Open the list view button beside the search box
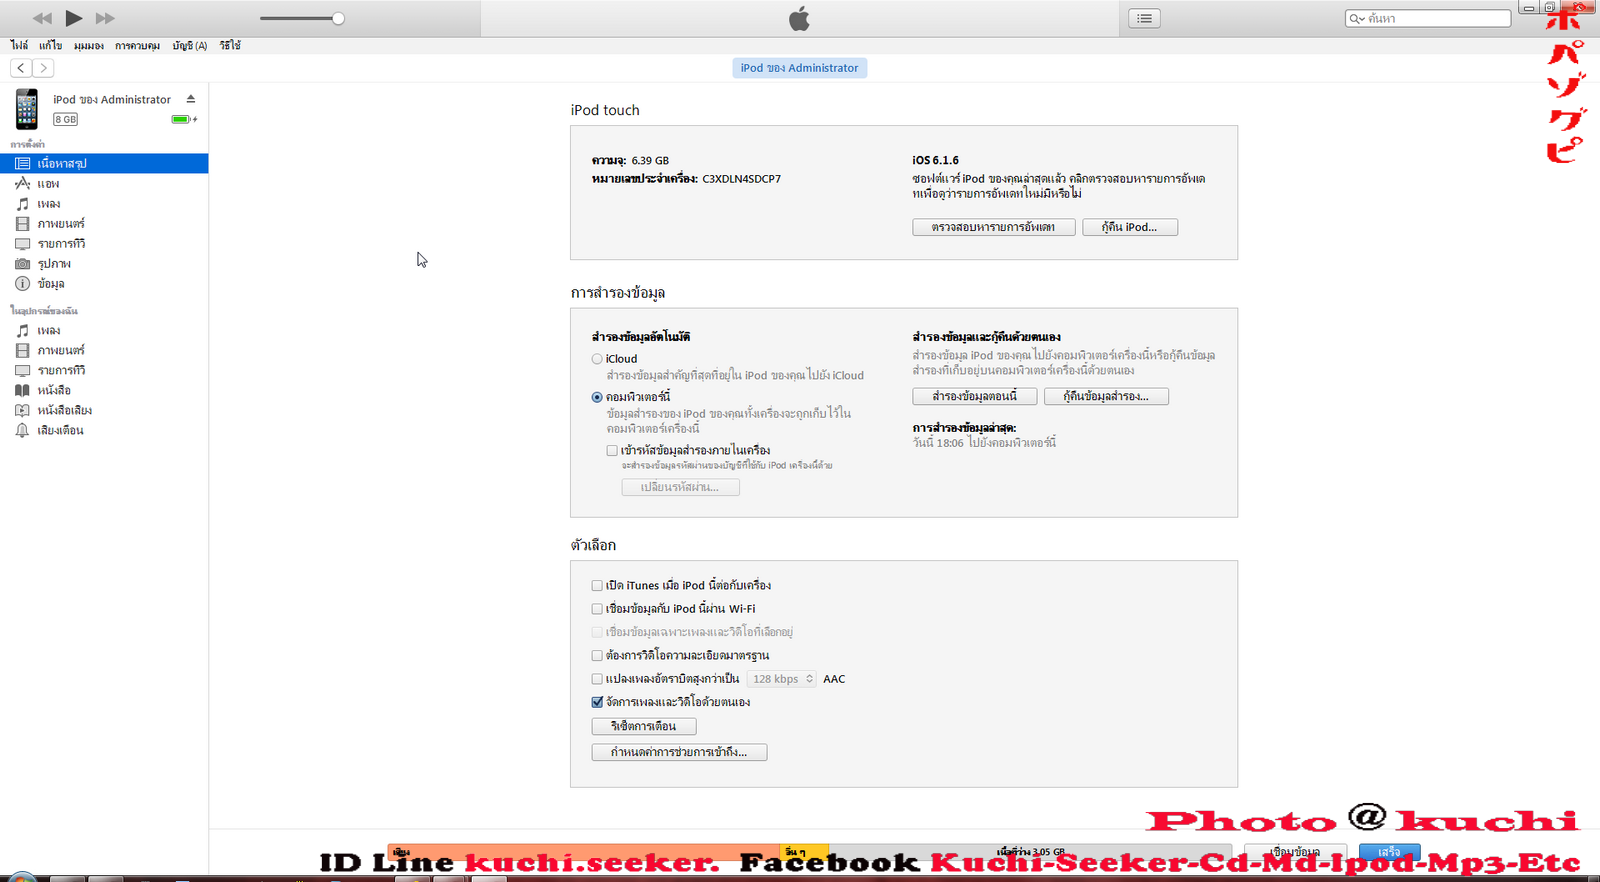The image size is (1600, 882). (x=1144, y=18)
